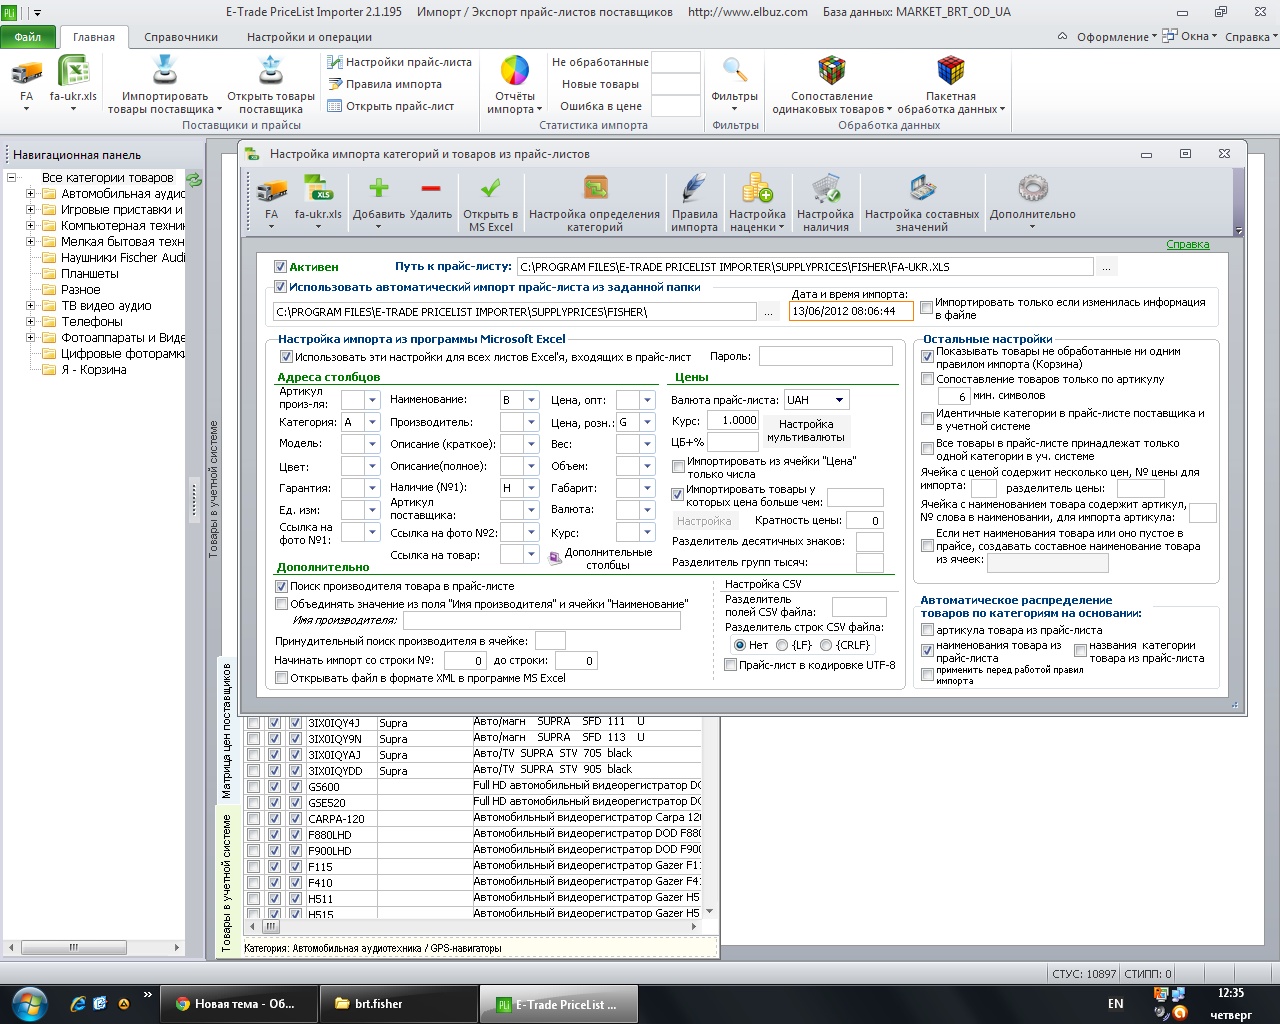The width and height of the screenshot is (1280, 1024).
Task: Toggle import only if file info changed
Action: coord(927,308)
